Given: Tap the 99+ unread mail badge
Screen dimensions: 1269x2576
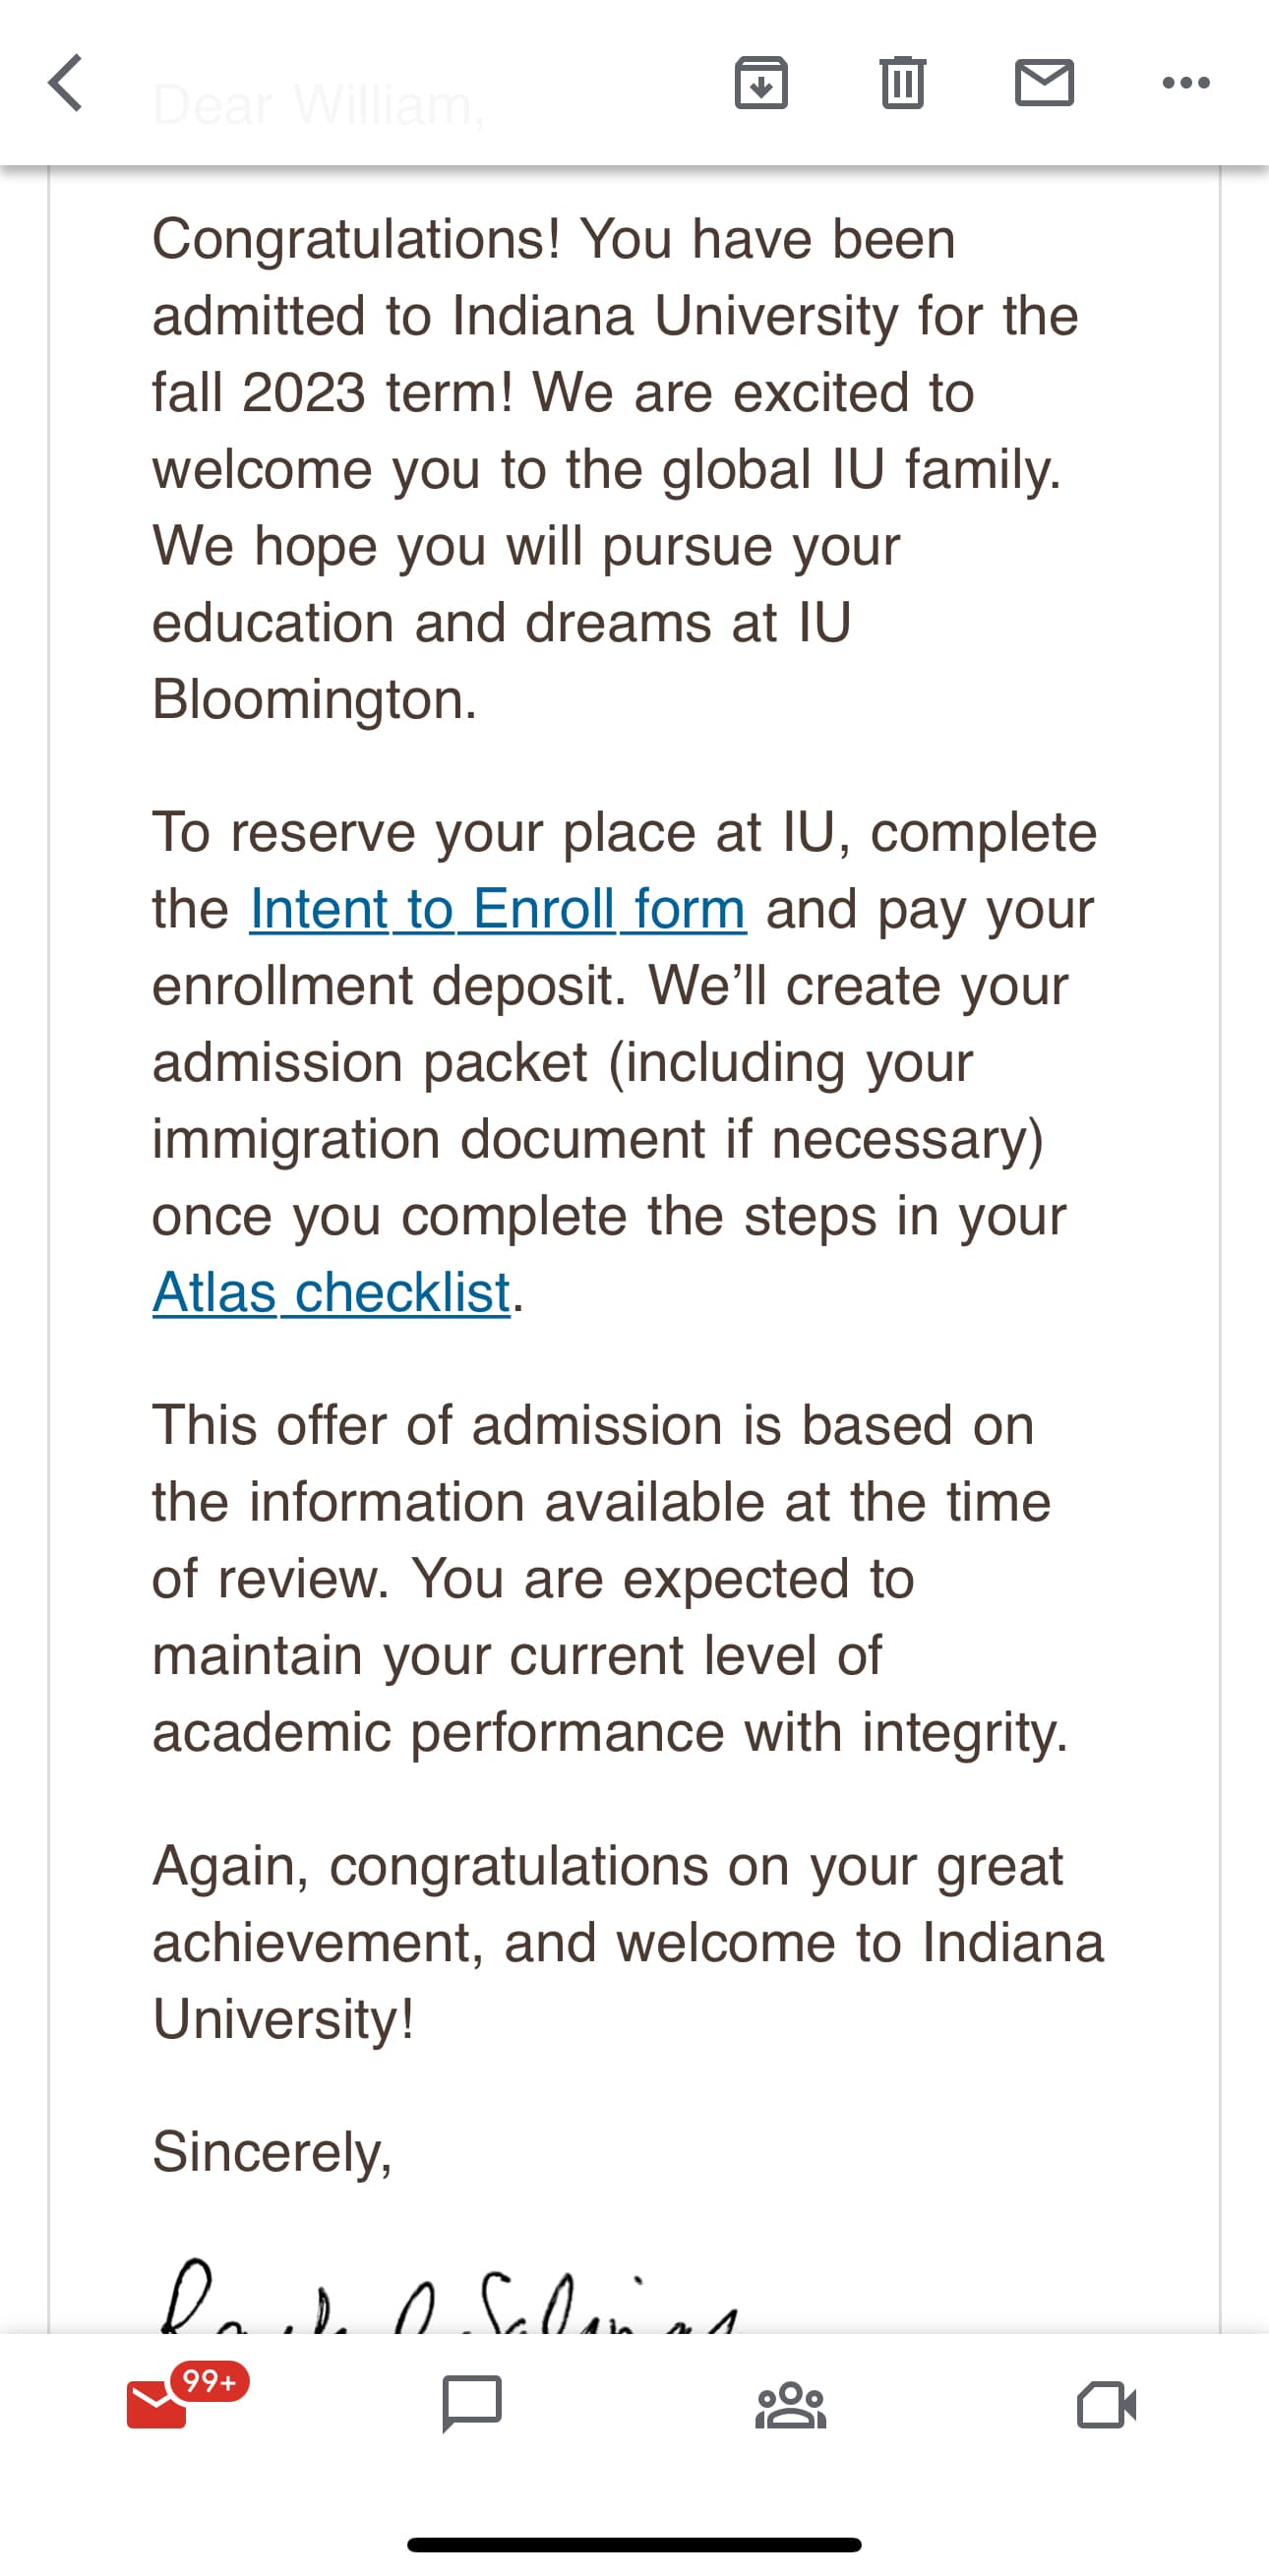Looking at the screenshot, I should pos(209,2381).
